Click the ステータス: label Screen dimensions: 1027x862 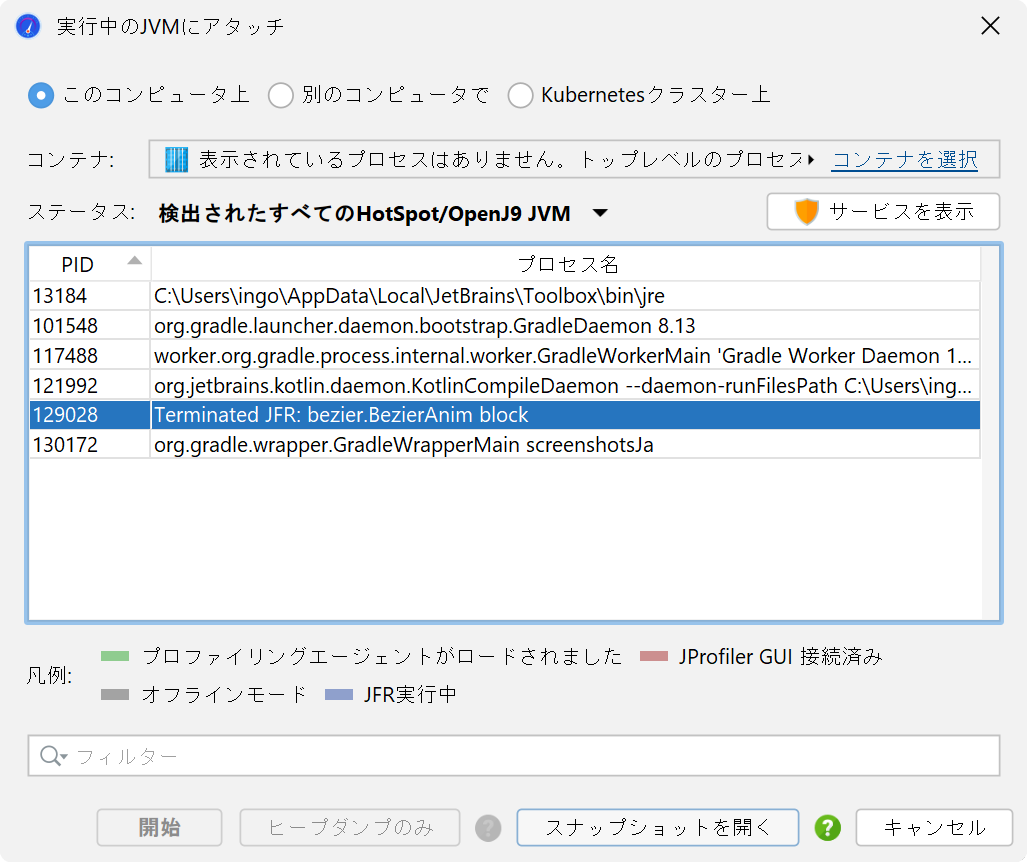click(x=81, y=212)
